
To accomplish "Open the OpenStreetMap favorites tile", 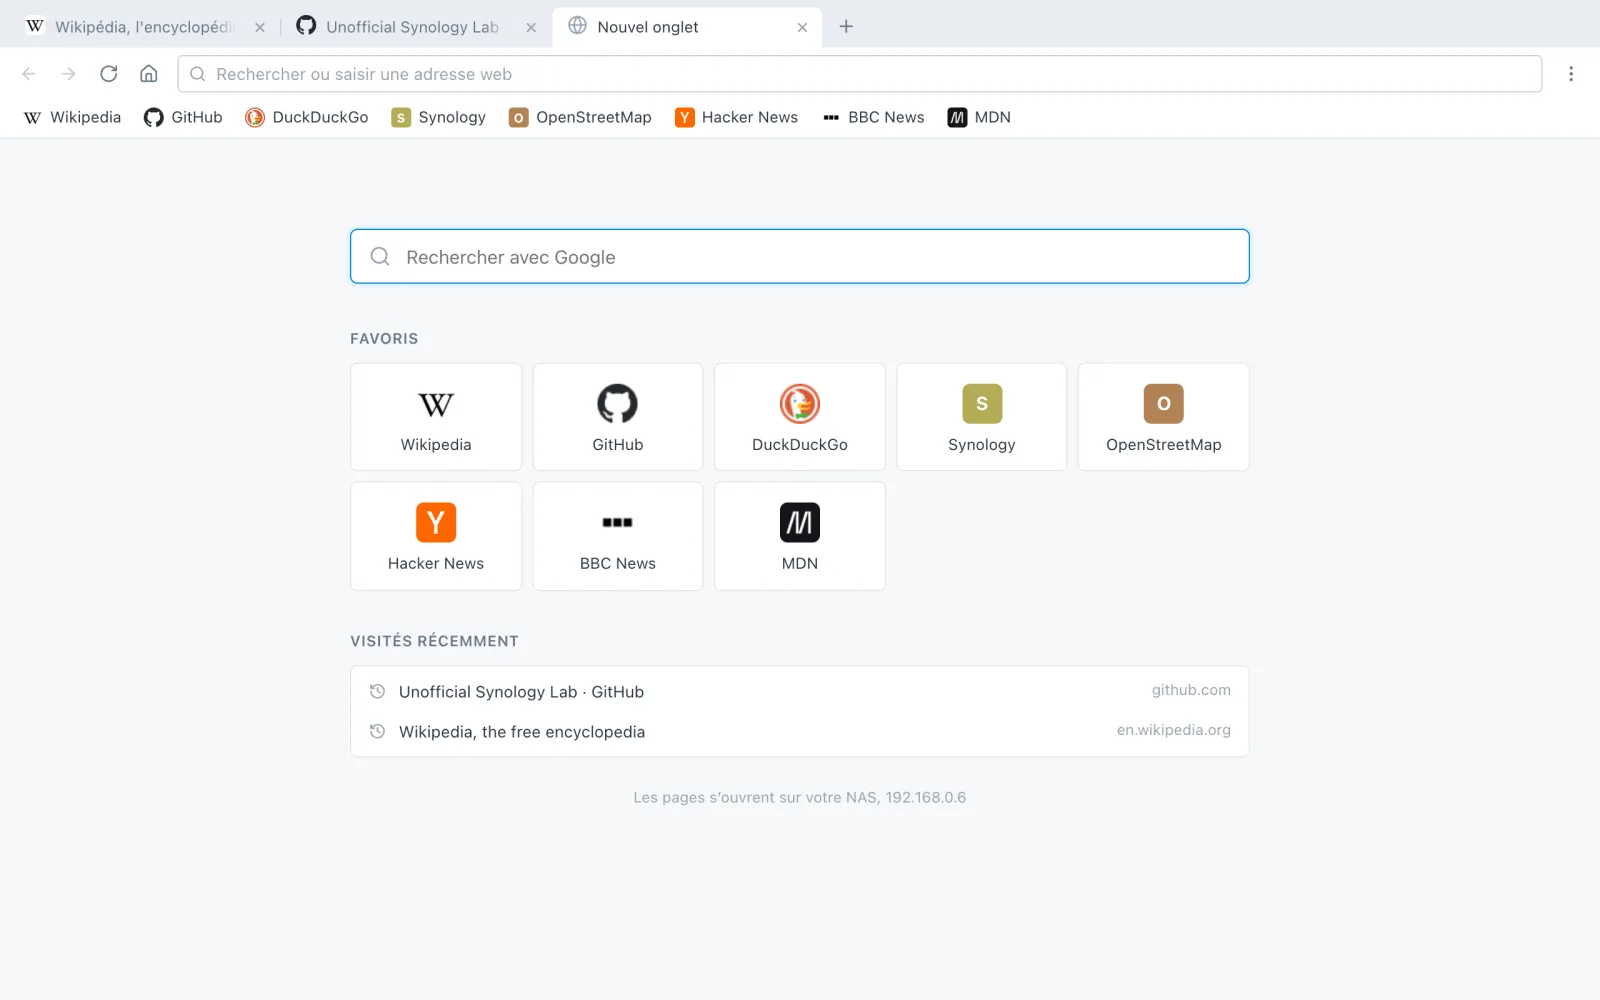I will (1164, 417).
